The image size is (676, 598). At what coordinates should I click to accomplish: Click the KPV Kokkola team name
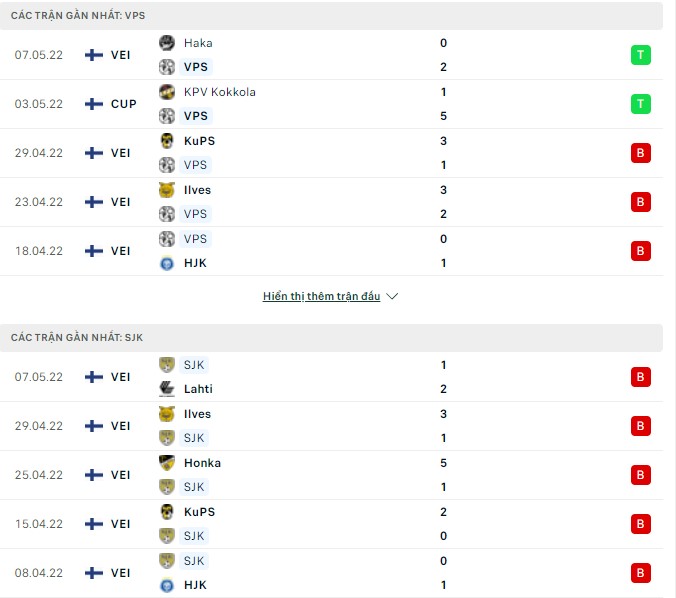(219, 92)
